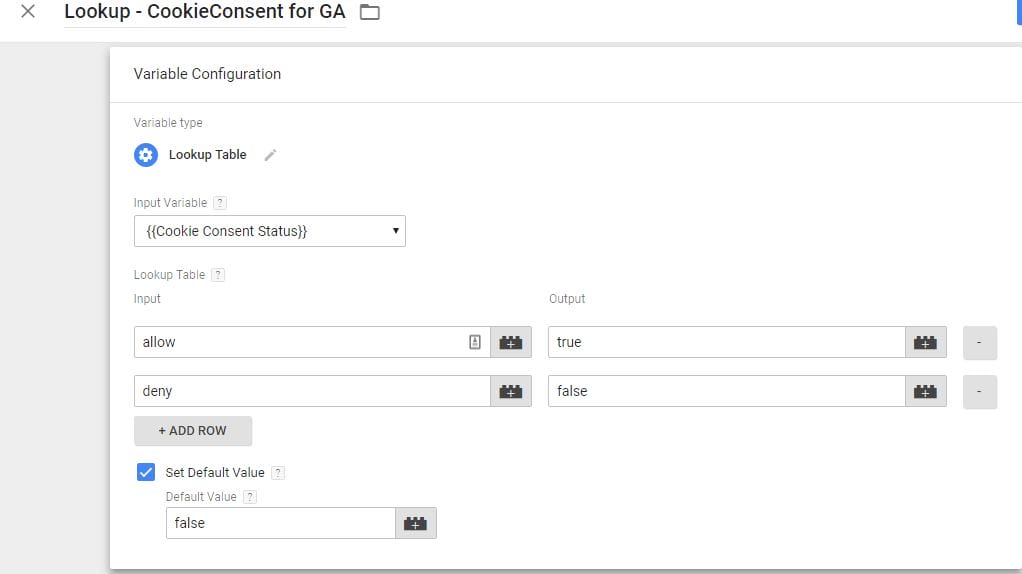1022x574 pixels.
Task: Open the Lookup Table help question mark
Action: 218,275
